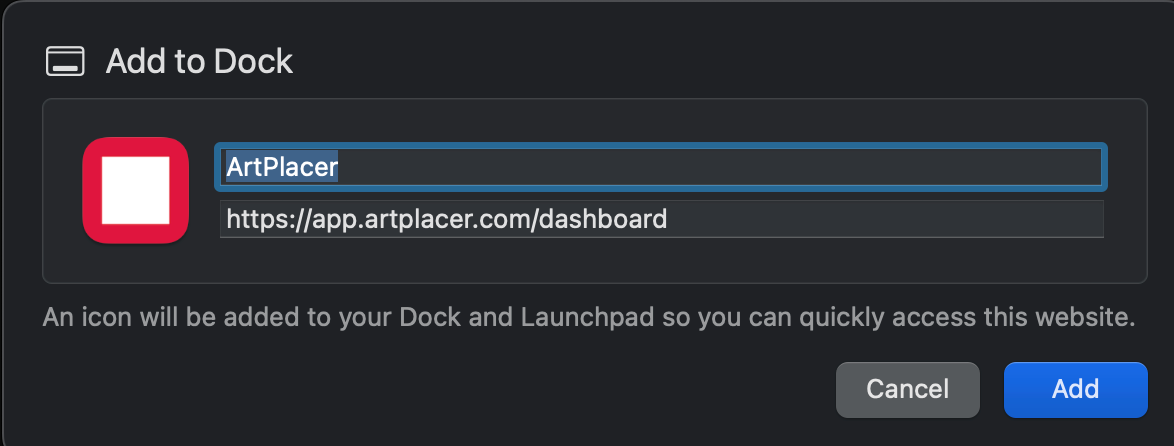Click the Dock and Launchpad description text
1174x446 pixels.
point(589,317)
